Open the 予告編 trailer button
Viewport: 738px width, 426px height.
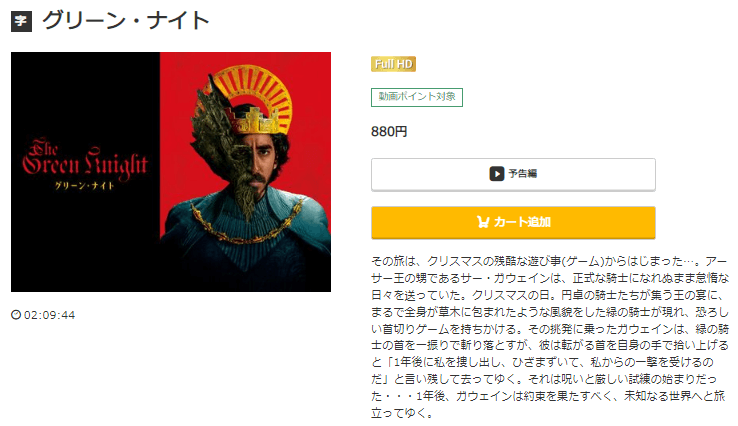click(513, 174)
